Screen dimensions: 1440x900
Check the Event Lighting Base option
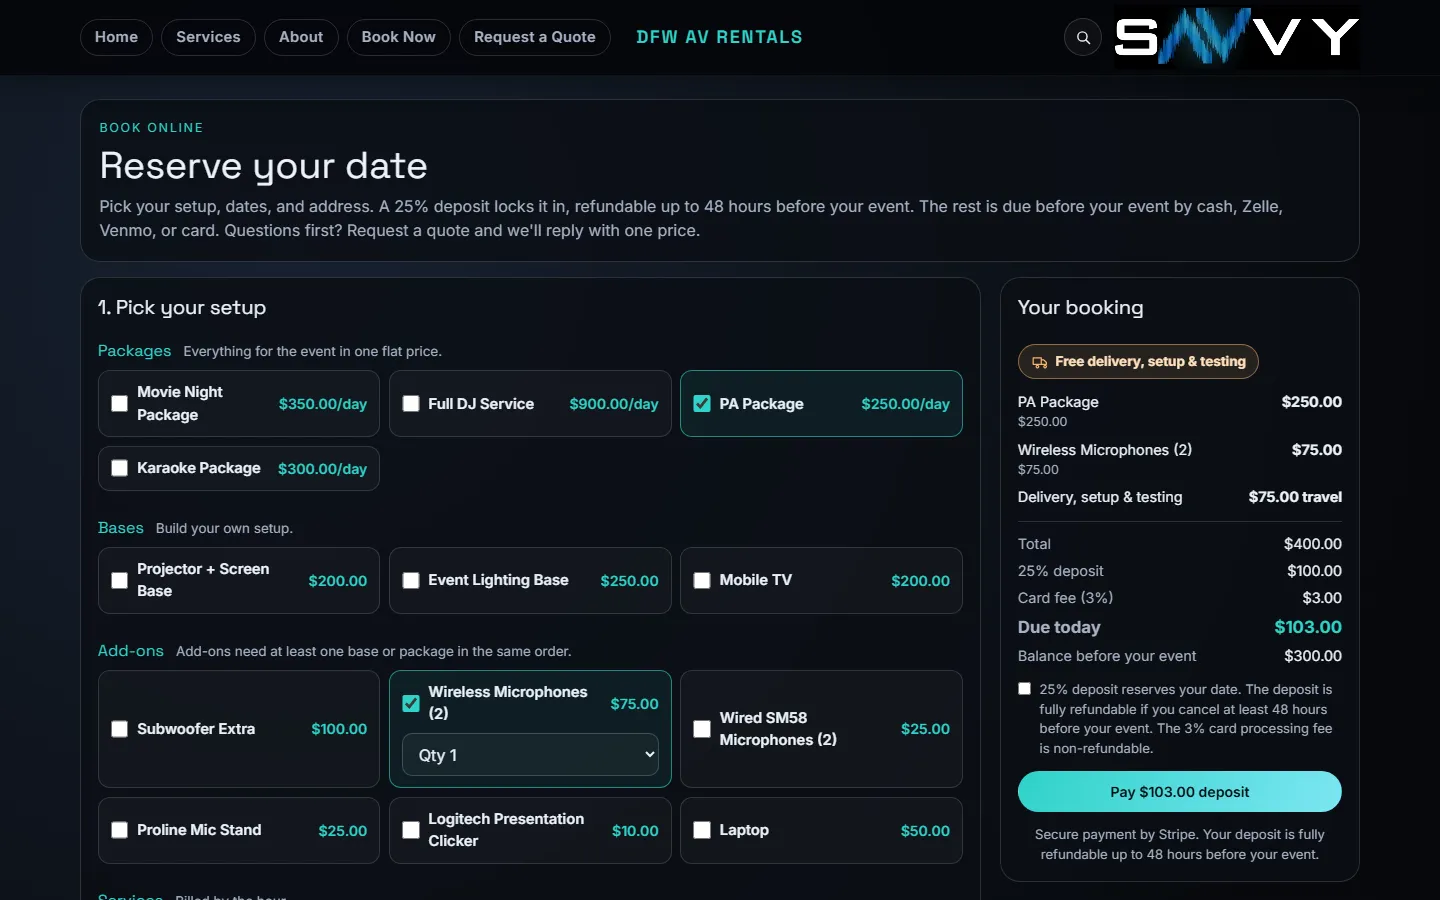pyautogui.click(x=411, y=580)
